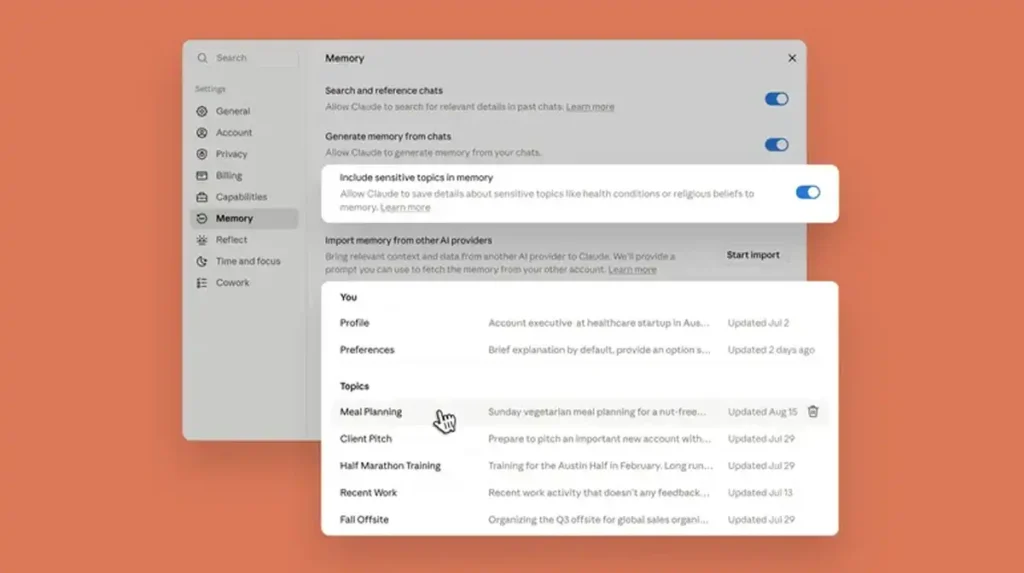Click Start import button
Image resolution: width=1024 pixels, height=573 pixels.
coord(753,255)
